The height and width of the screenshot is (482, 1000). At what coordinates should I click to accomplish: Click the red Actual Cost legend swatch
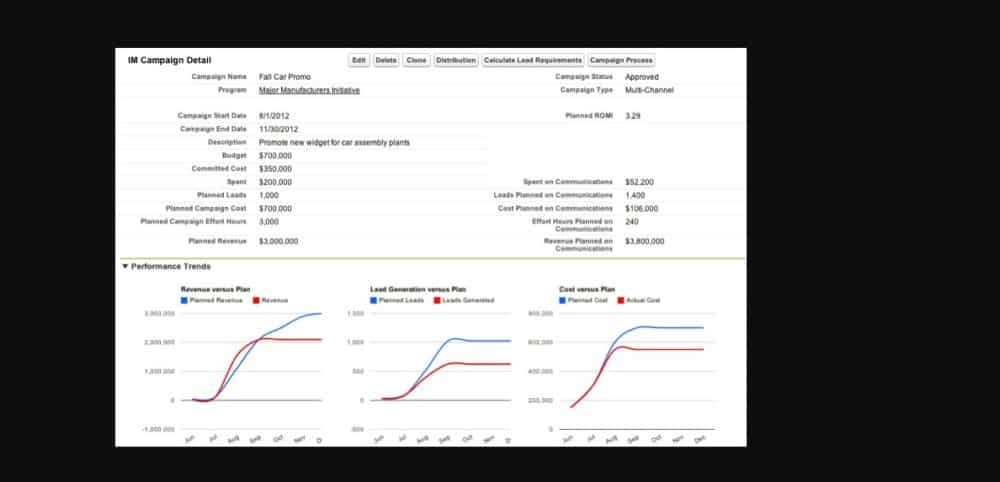pos(623,300)
